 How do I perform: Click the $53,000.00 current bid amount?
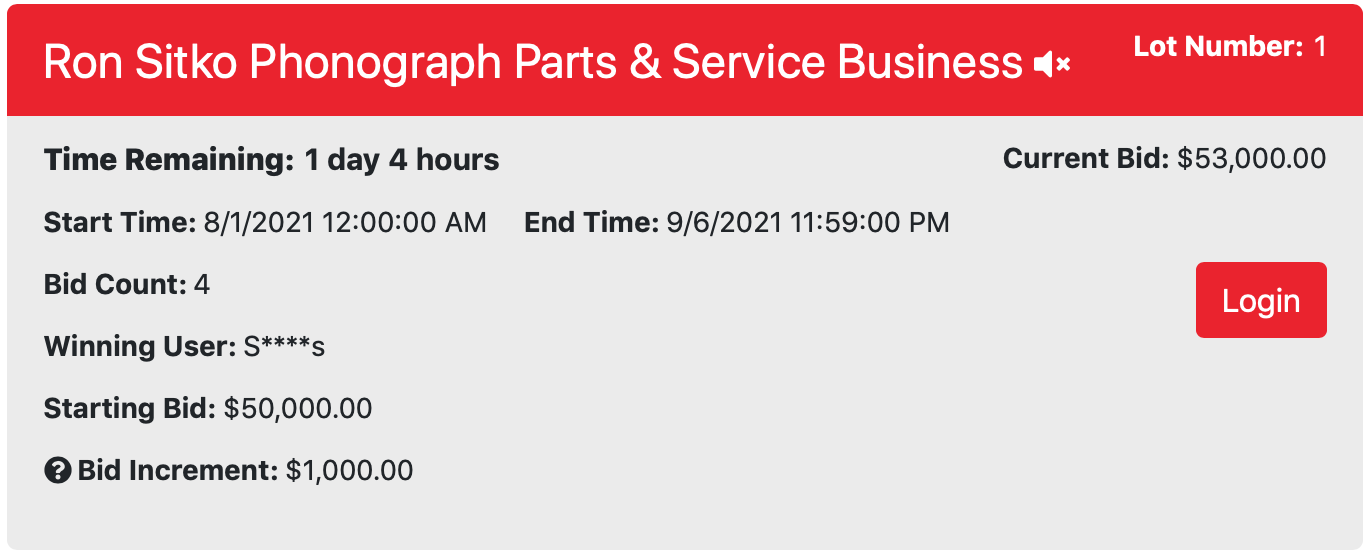pos(1251,158)
